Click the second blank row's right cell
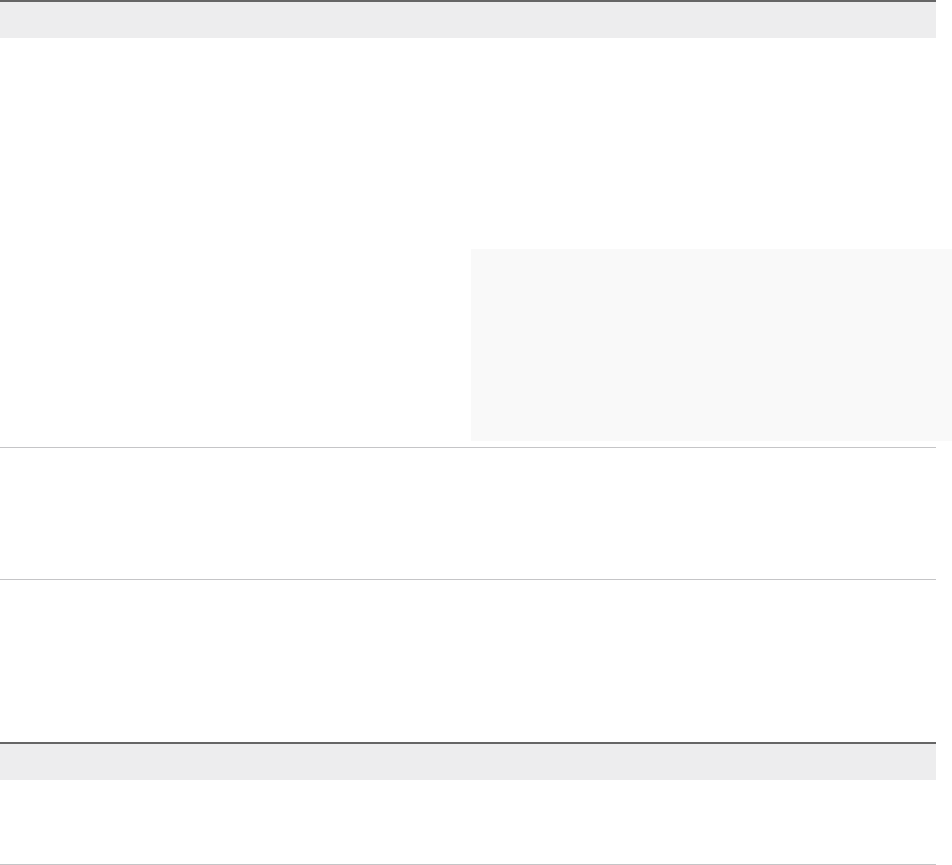This screenshot has width=952, height=865. click(700, 512)
